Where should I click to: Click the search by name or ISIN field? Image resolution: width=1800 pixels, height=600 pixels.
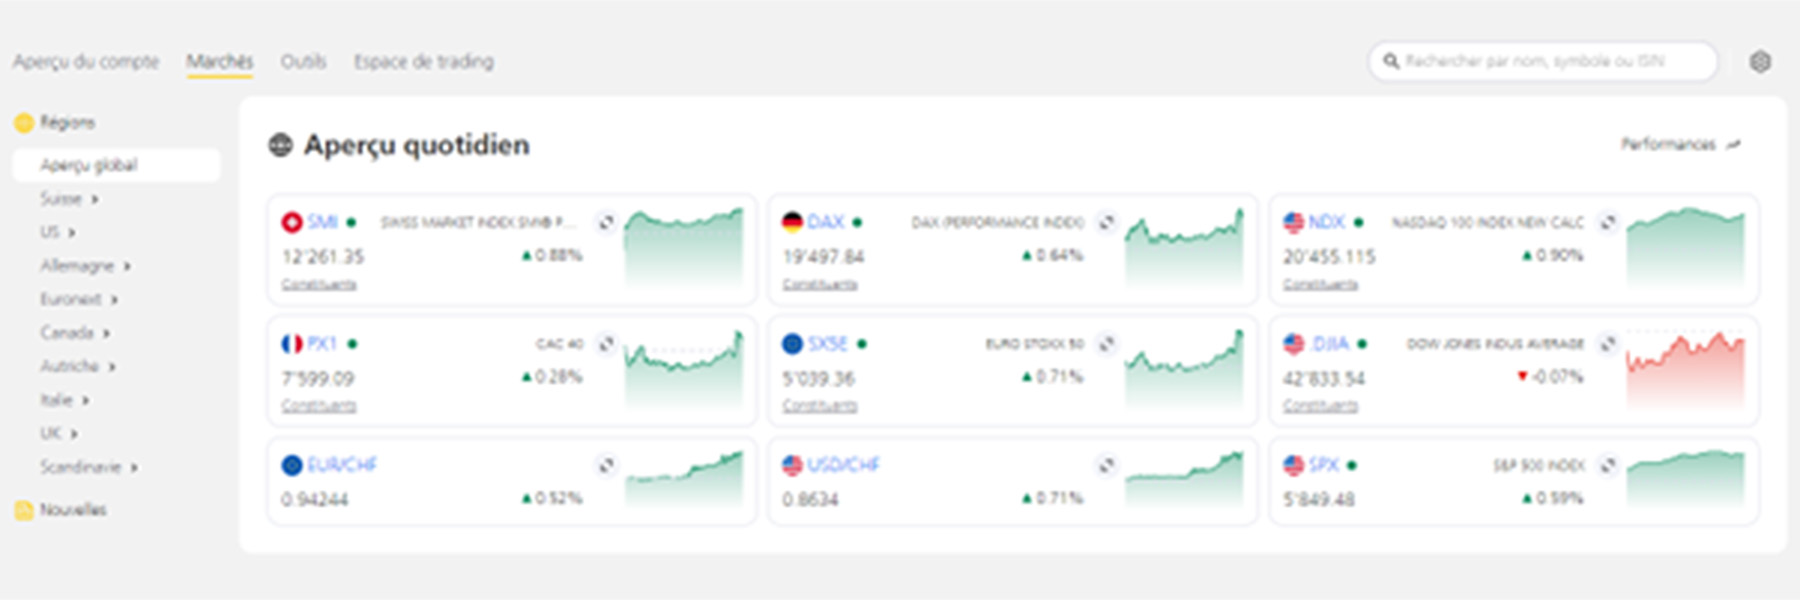pyautogui.click(x=1543, y=62)
